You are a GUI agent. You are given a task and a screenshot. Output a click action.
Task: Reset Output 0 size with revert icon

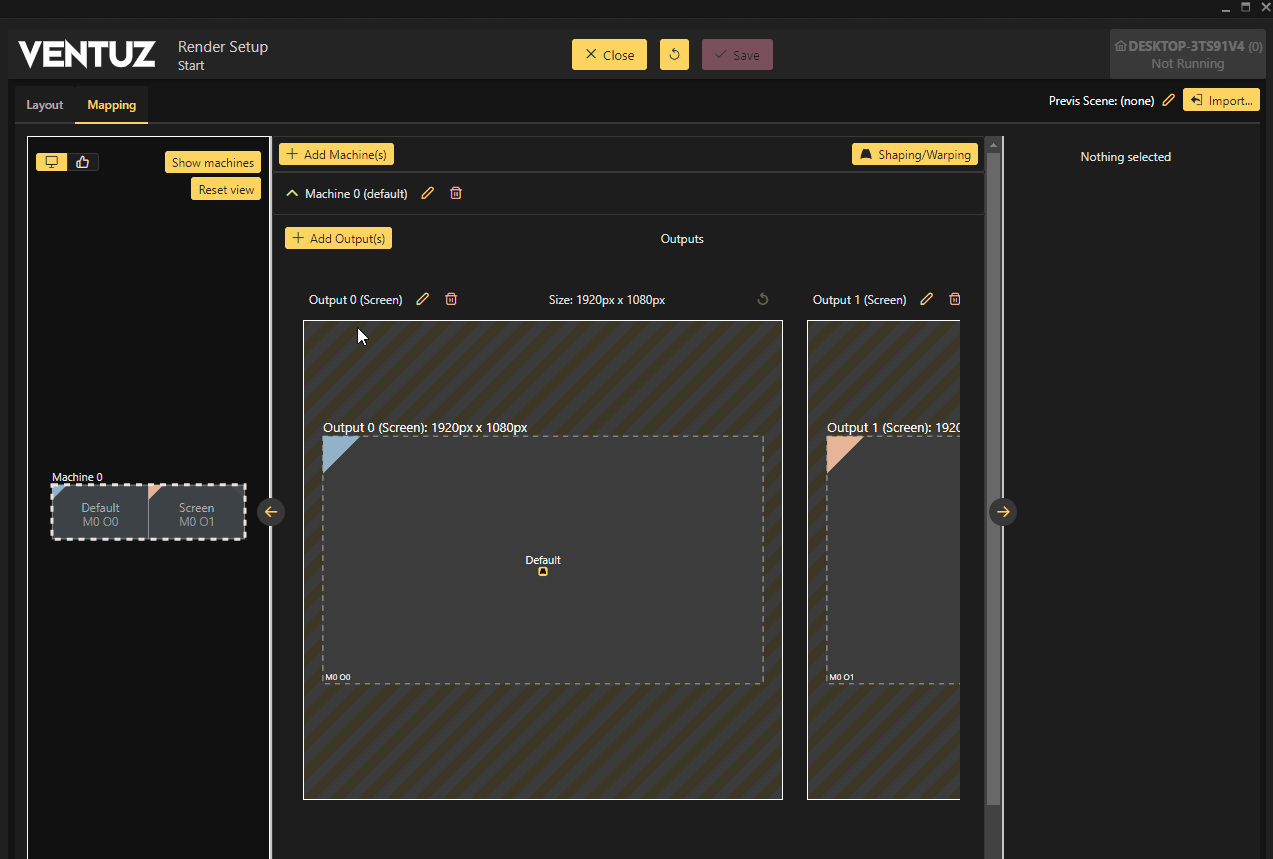(x=763, y=299)
